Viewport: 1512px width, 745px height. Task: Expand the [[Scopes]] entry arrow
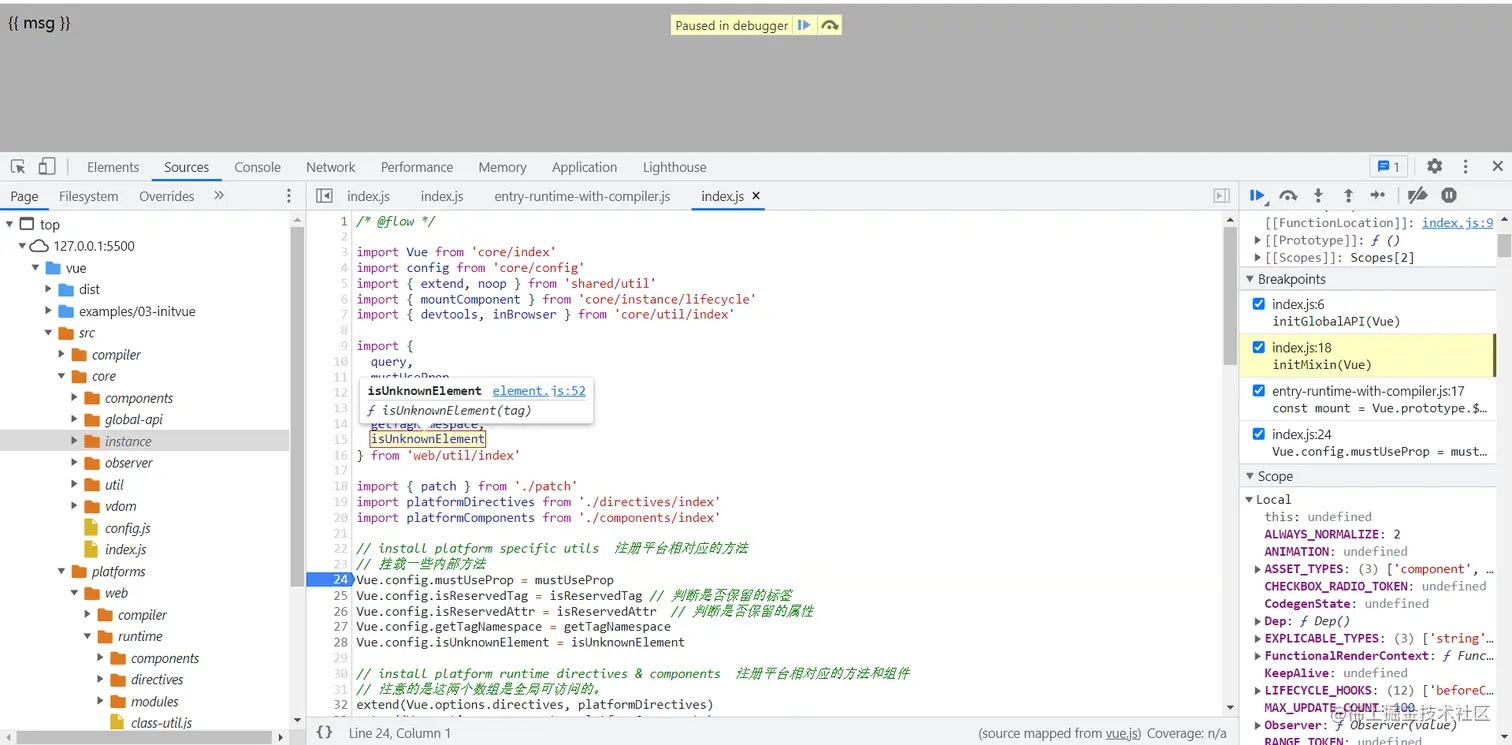pos(1258,257)
